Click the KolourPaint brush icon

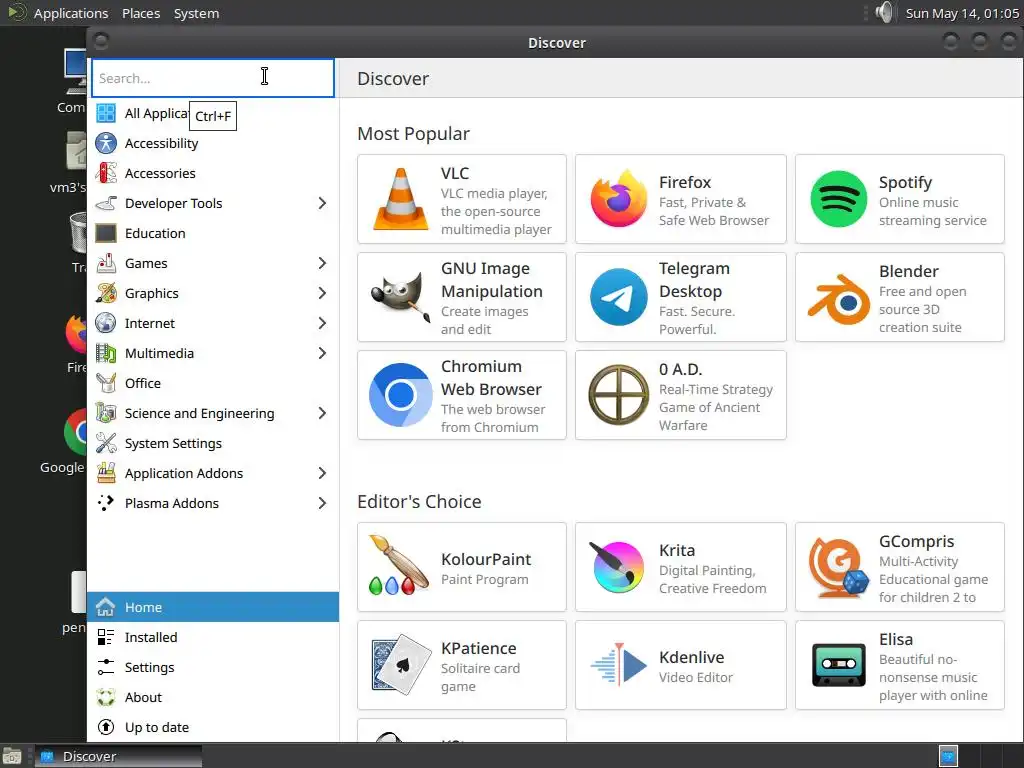[x=399, y=566]
